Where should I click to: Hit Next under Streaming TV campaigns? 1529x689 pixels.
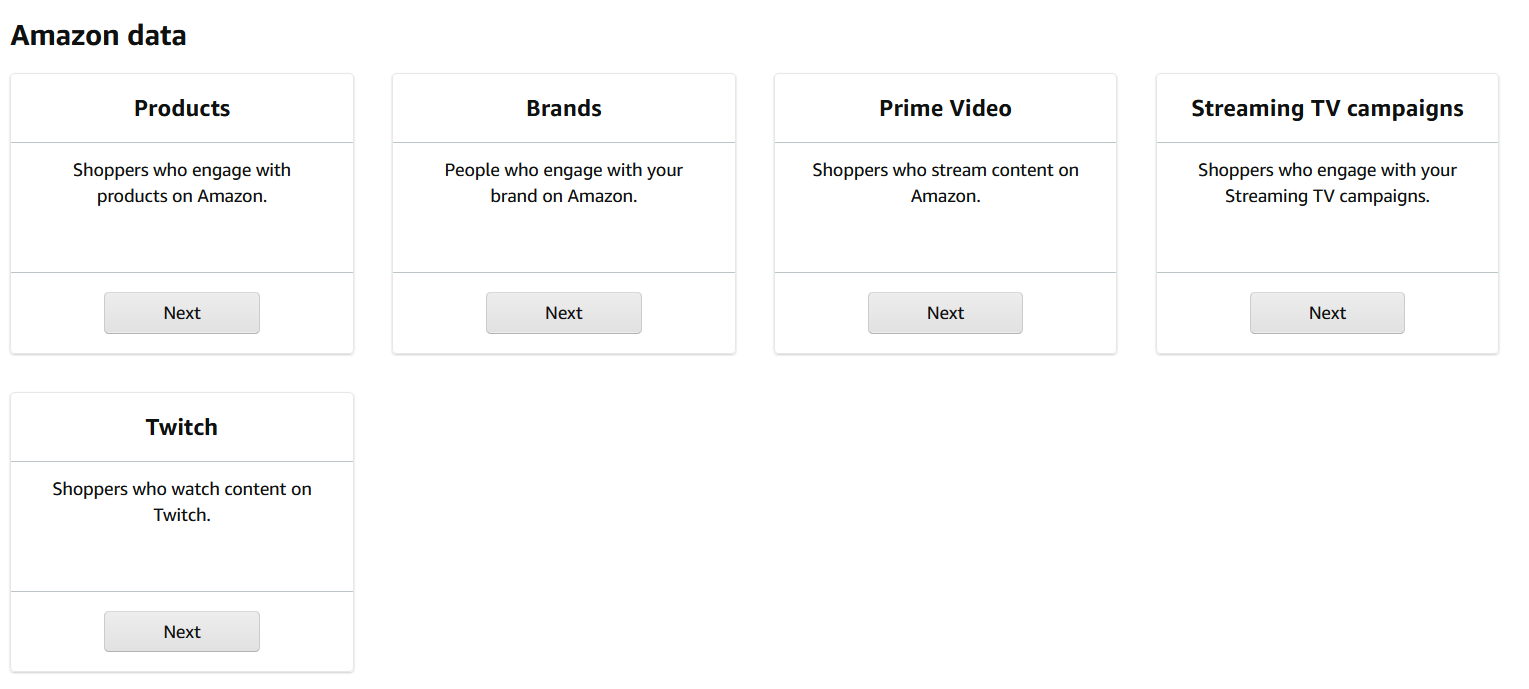pos(1327,313)
